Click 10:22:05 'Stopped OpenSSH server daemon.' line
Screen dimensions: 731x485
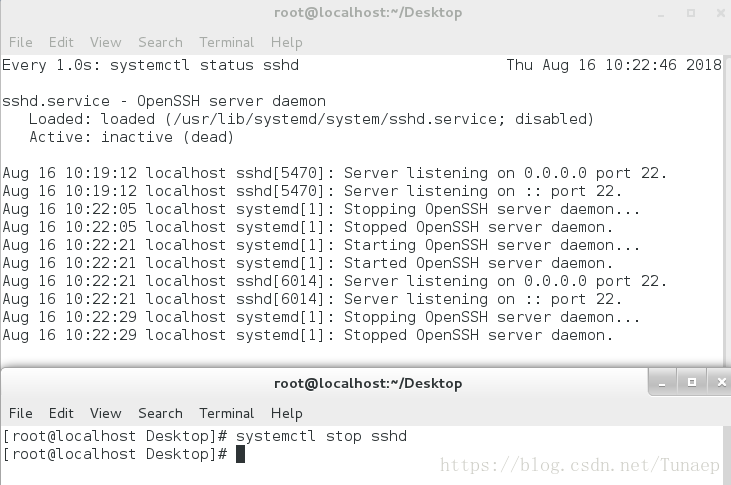point(308,227)
